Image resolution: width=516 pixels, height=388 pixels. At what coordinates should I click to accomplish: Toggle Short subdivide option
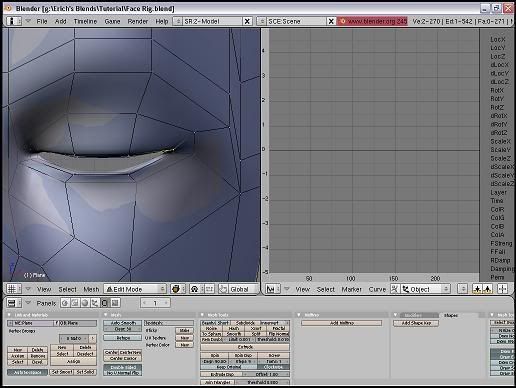(x=223, y=323)
